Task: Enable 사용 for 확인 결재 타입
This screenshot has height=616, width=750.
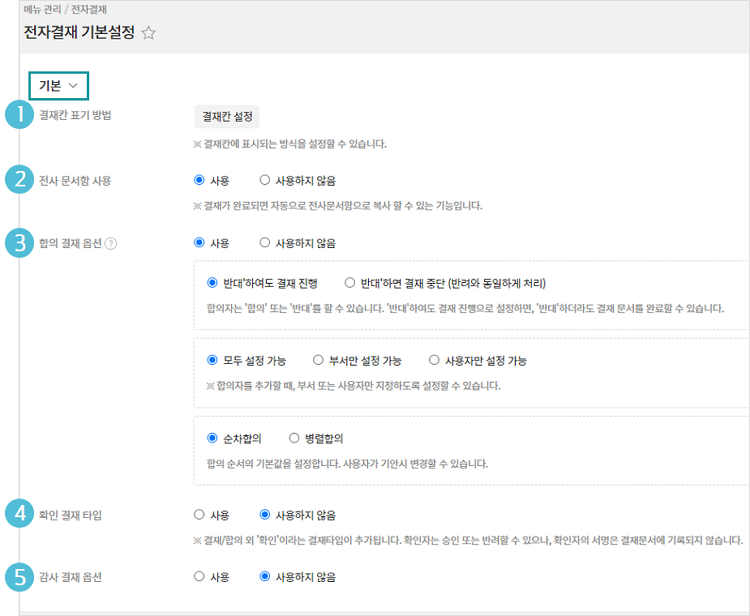Action: coord(199,515)
